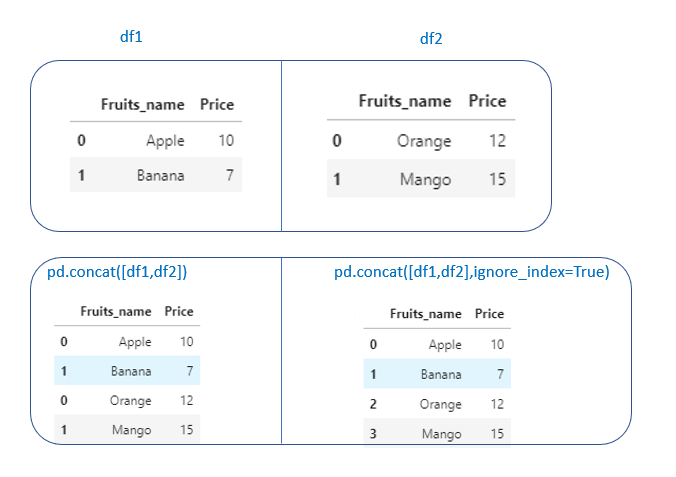Click Price header in the ignore_index result table

[x=489, y=314]
